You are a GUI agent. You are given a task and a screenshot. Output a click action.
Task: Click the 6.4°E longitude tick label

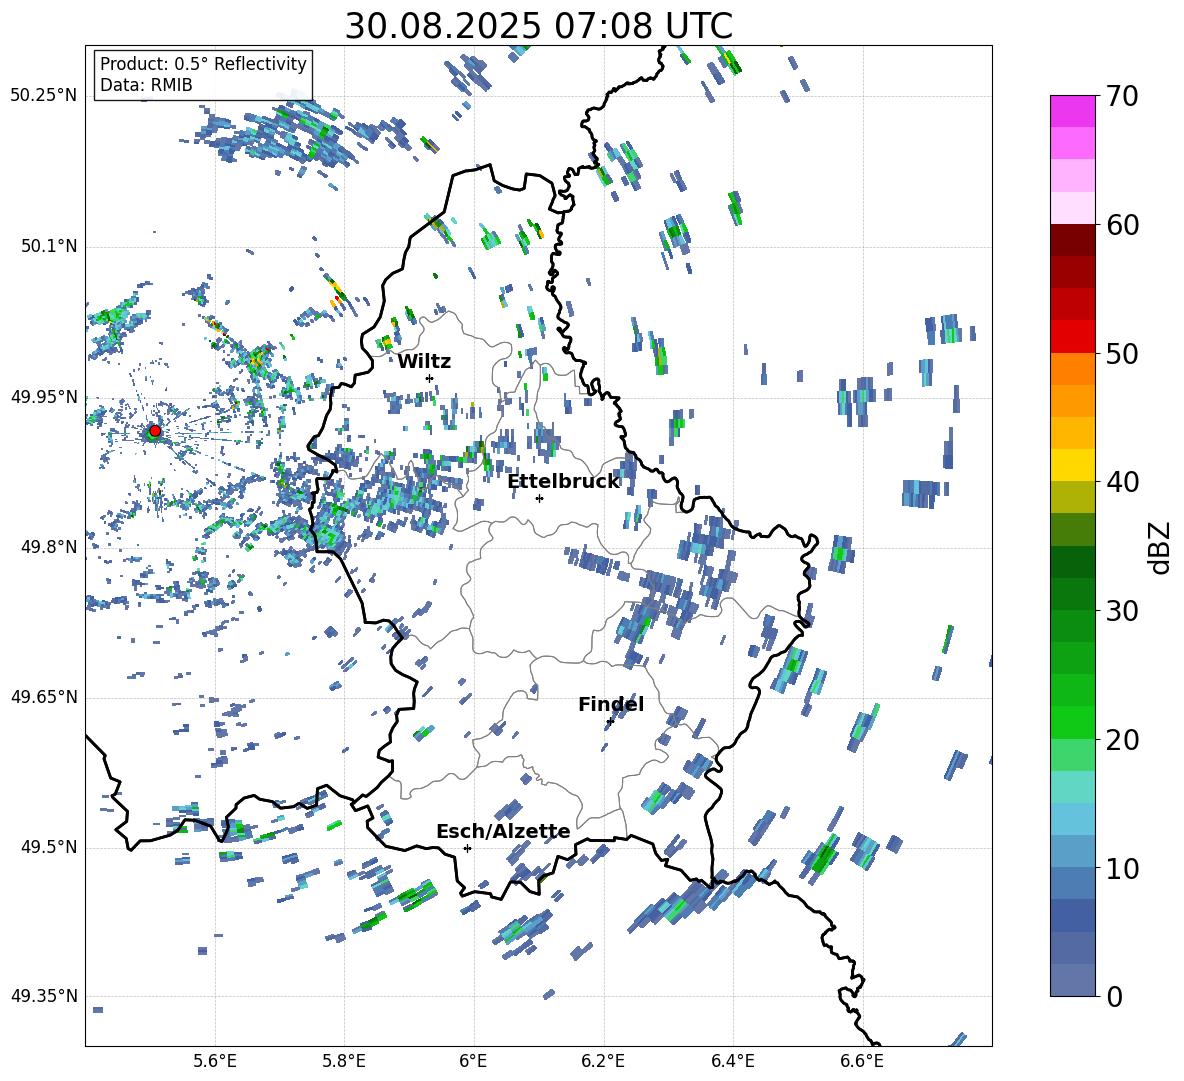click(732, 1061)
